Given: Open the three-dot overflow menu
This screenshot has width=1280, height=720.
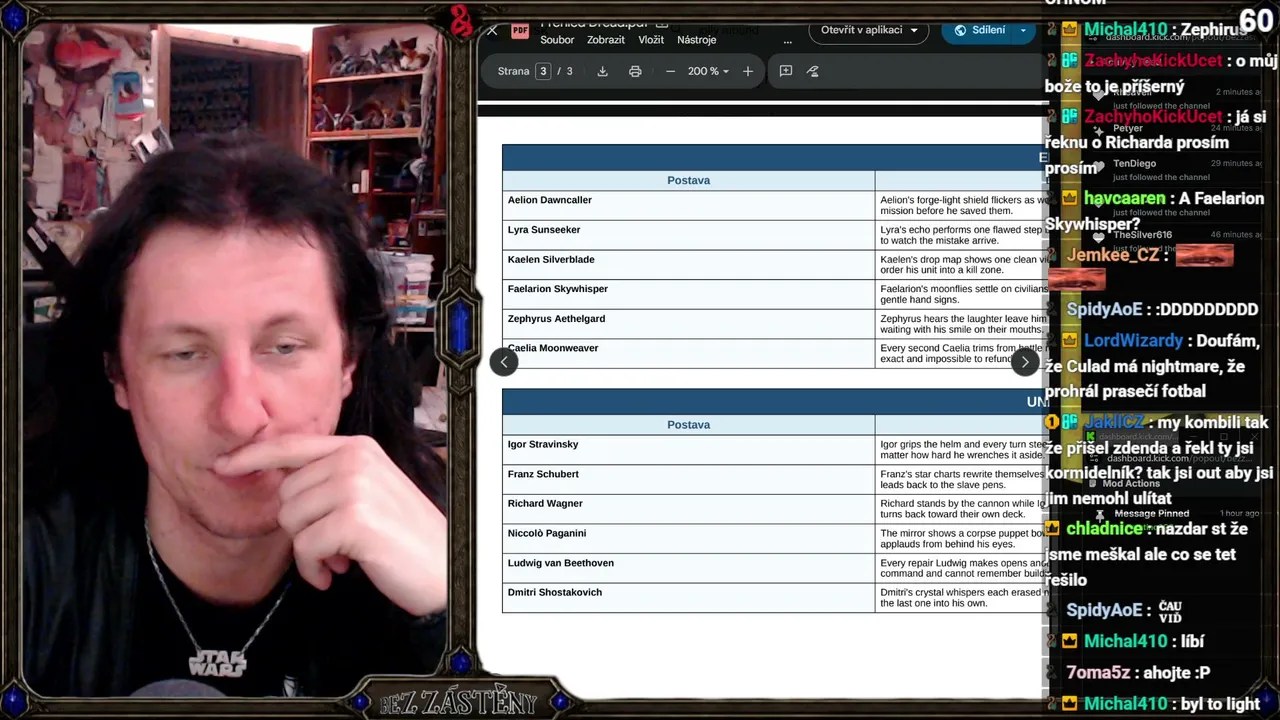Looking at the screenshot, I should [x=787, y=40].
